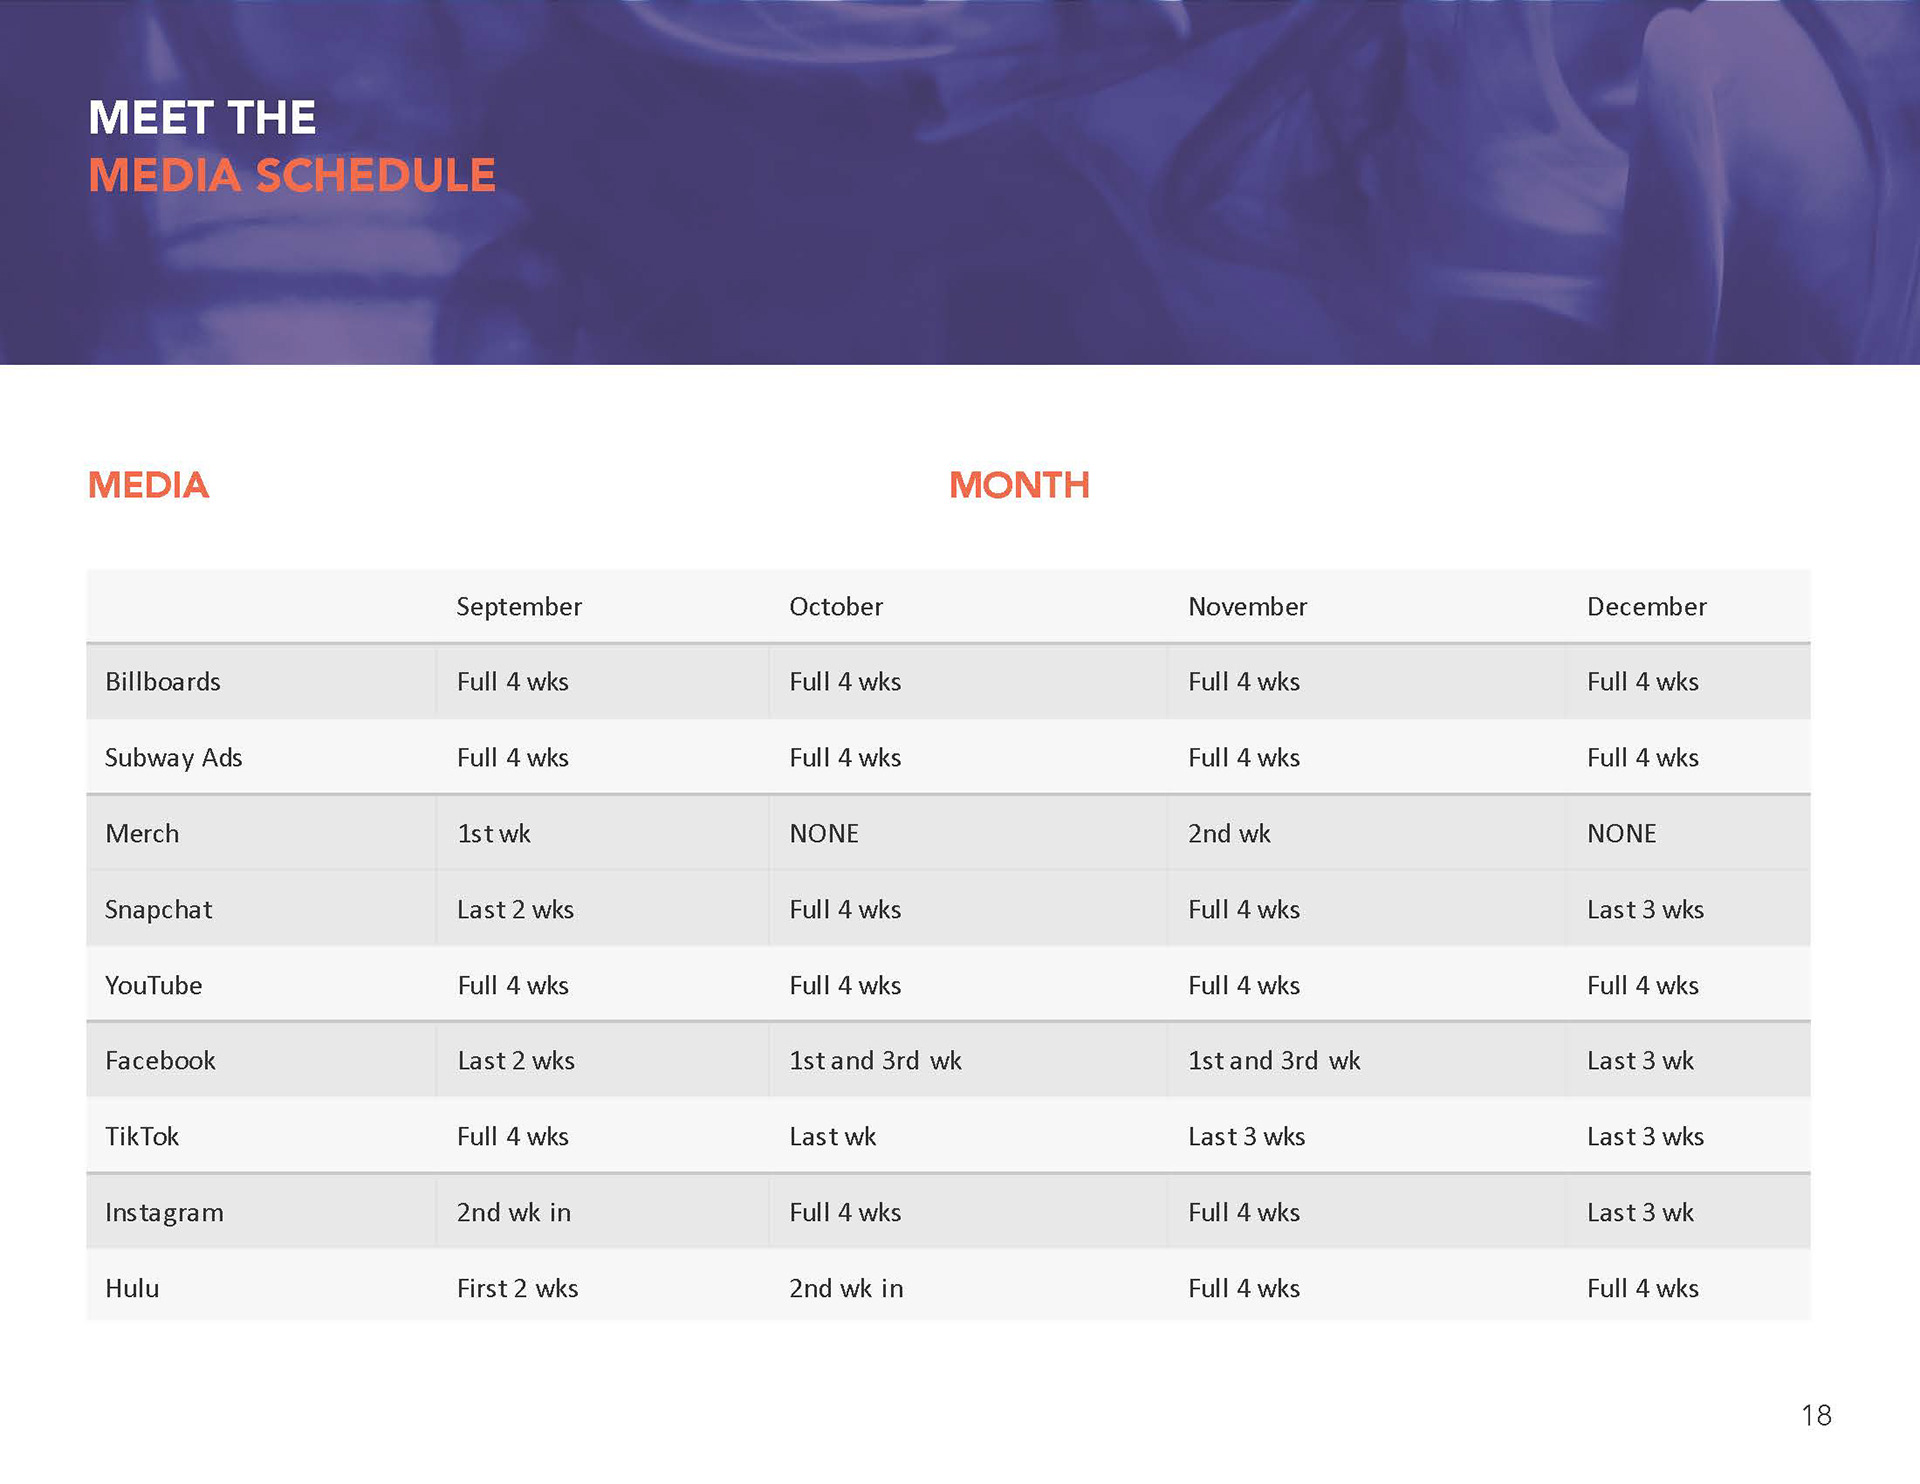This screenshot has height=1484, width=1920.
Task: Click the MEDIA section heading
Action: (x=148, y=486)
